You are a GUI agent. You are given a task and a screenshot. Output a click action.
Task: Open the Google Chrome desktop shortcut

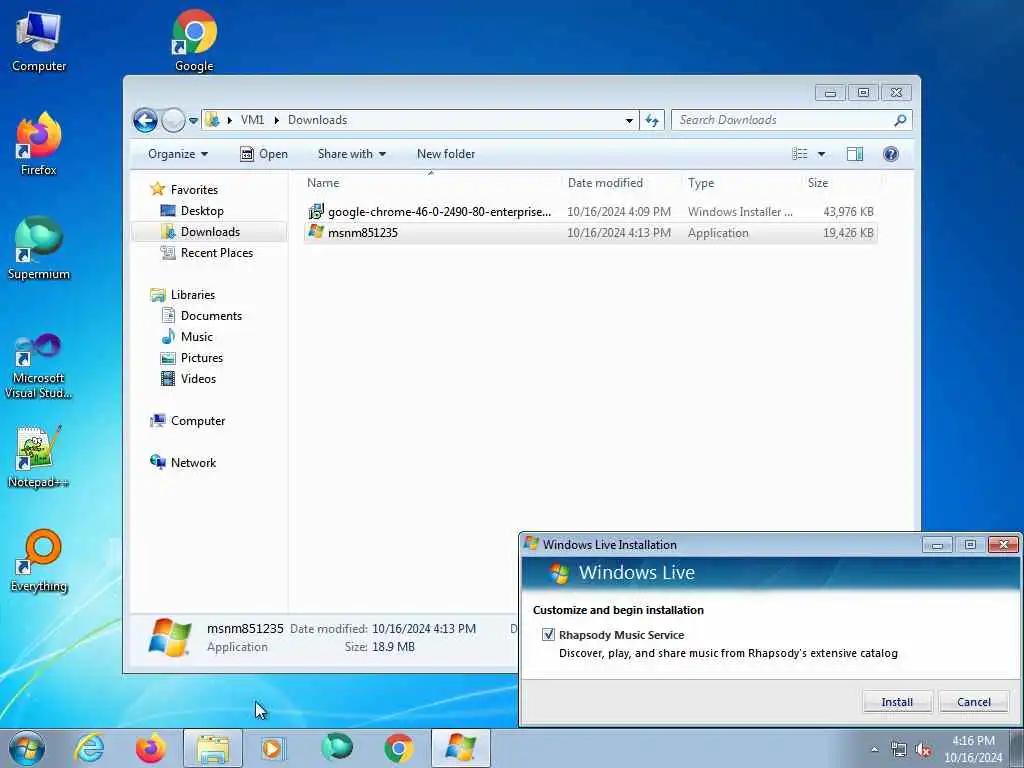click(194, 41)
